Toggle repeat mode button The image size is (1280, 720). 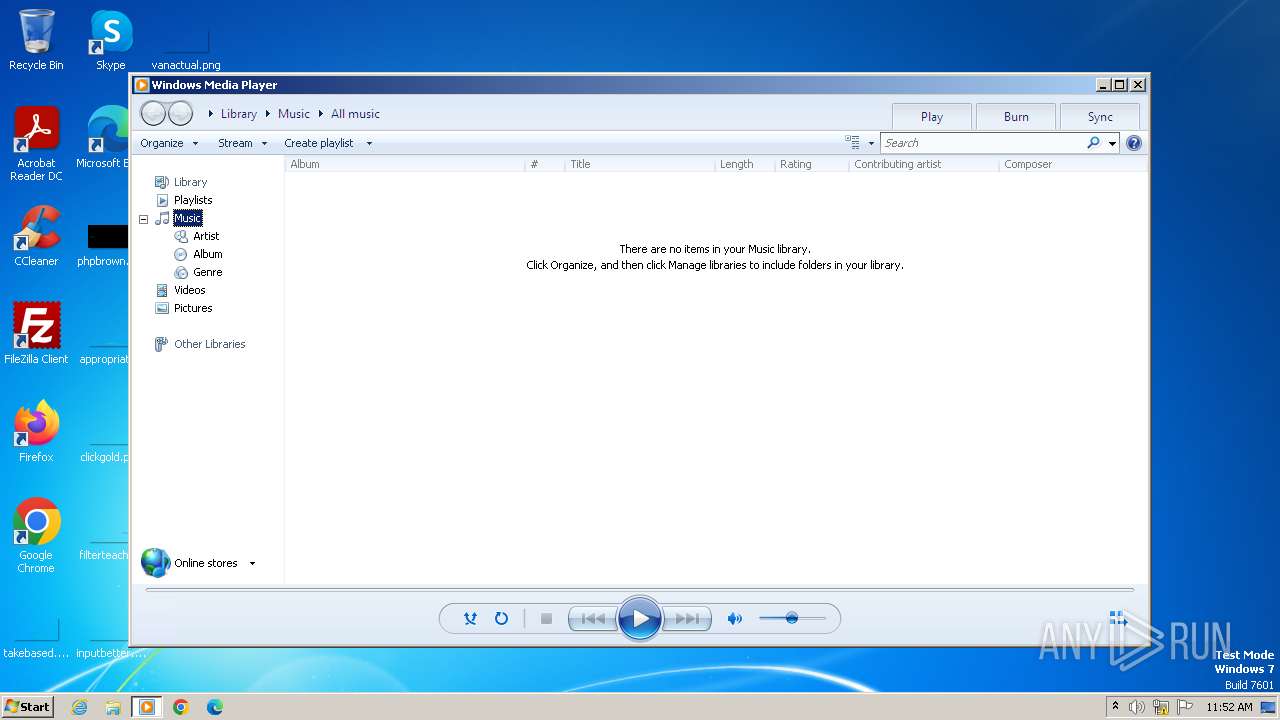[501, 619]
